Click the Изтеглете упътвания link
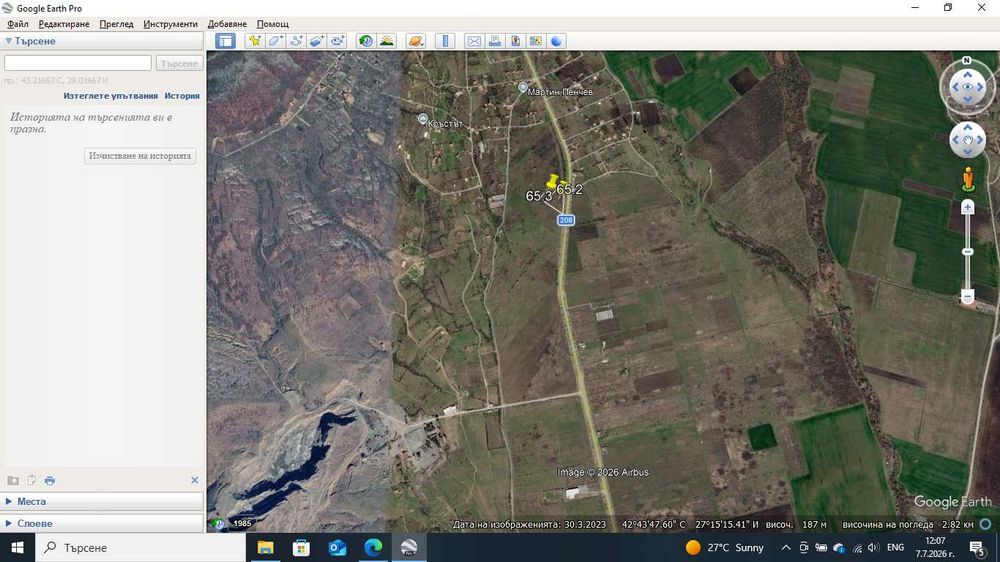Screen dimensions: 1000x562 pos(110,96)
